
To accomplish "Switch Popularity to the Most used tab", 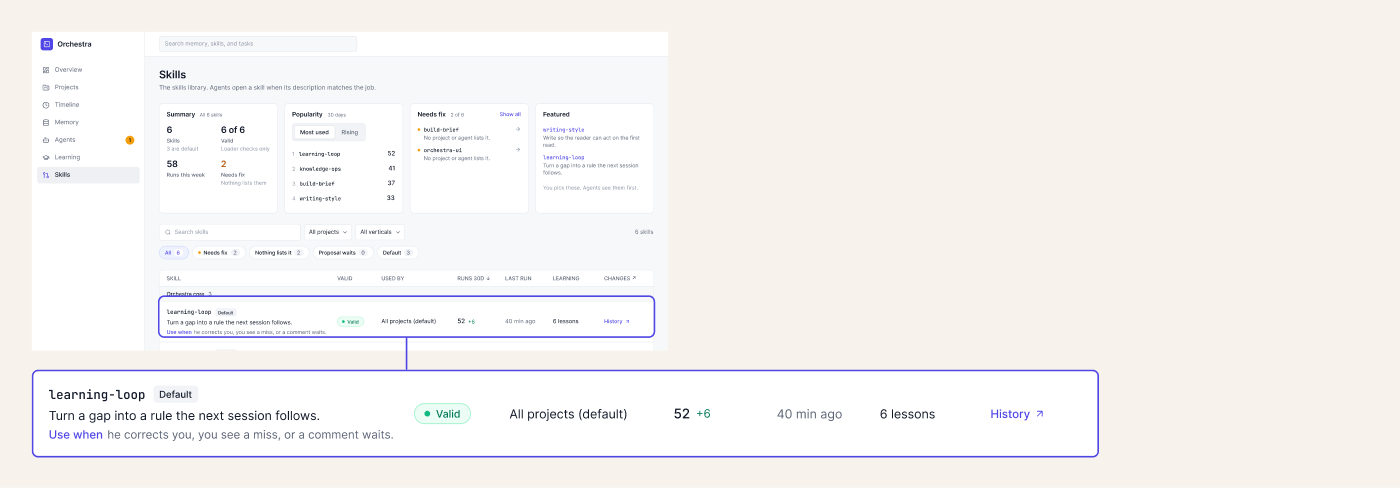I will (x=314, y=132).
